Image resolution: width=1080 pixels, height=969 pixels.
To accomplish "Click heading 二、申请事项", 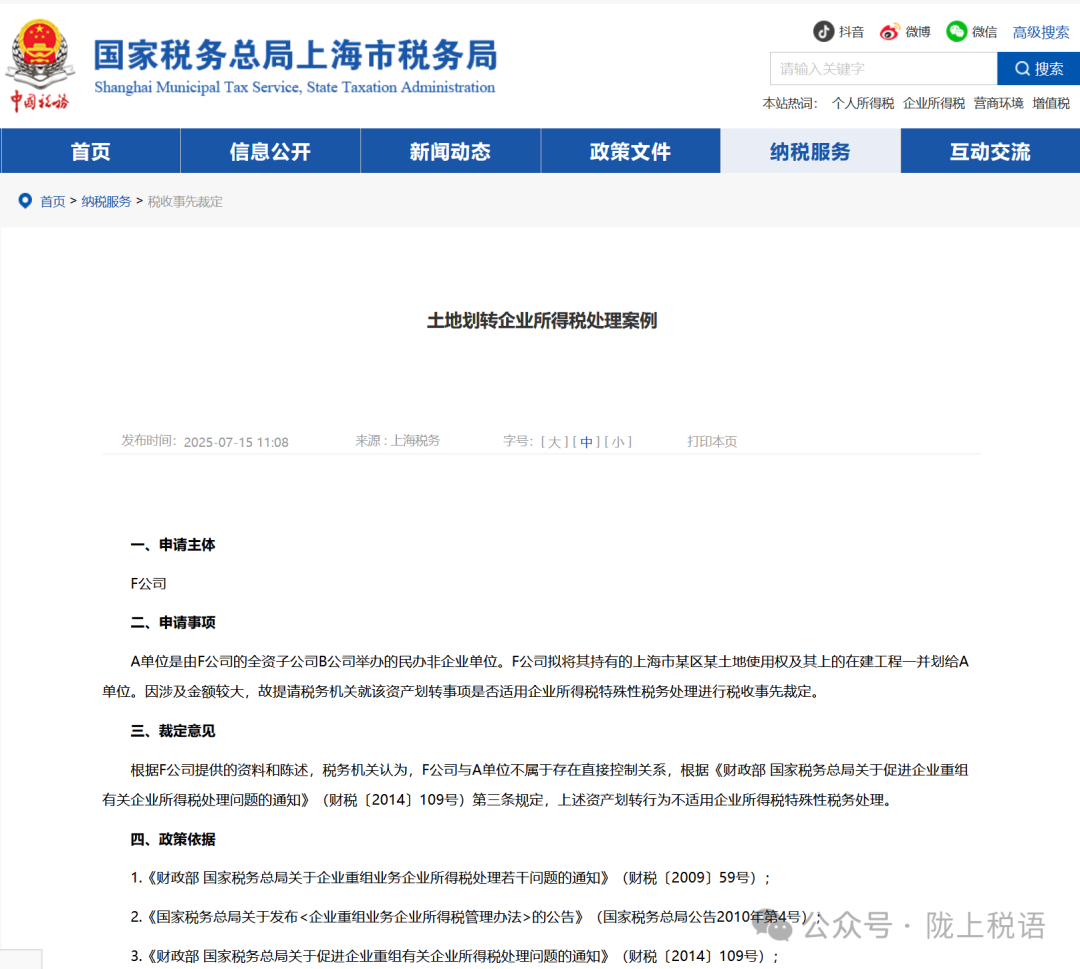I will (173, 623).
